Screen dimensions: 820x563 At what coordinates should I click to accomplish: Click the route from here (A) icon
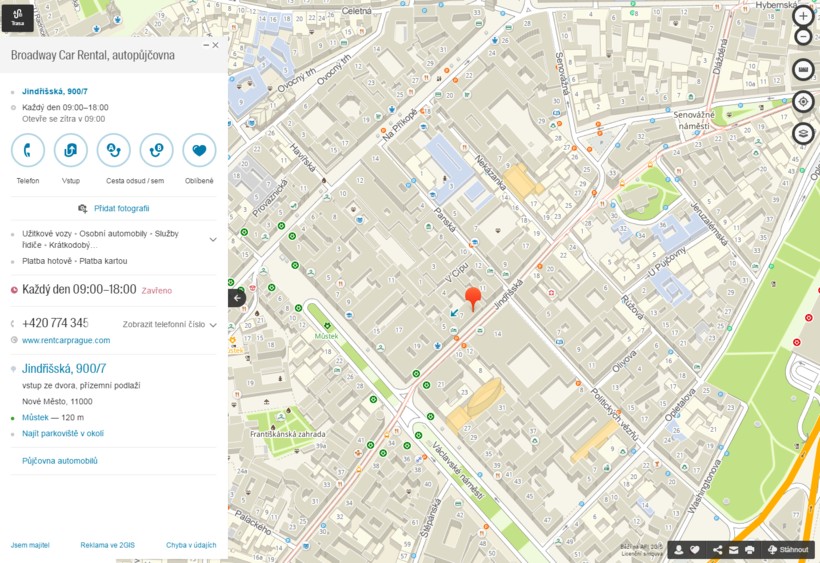pos(113,151)
